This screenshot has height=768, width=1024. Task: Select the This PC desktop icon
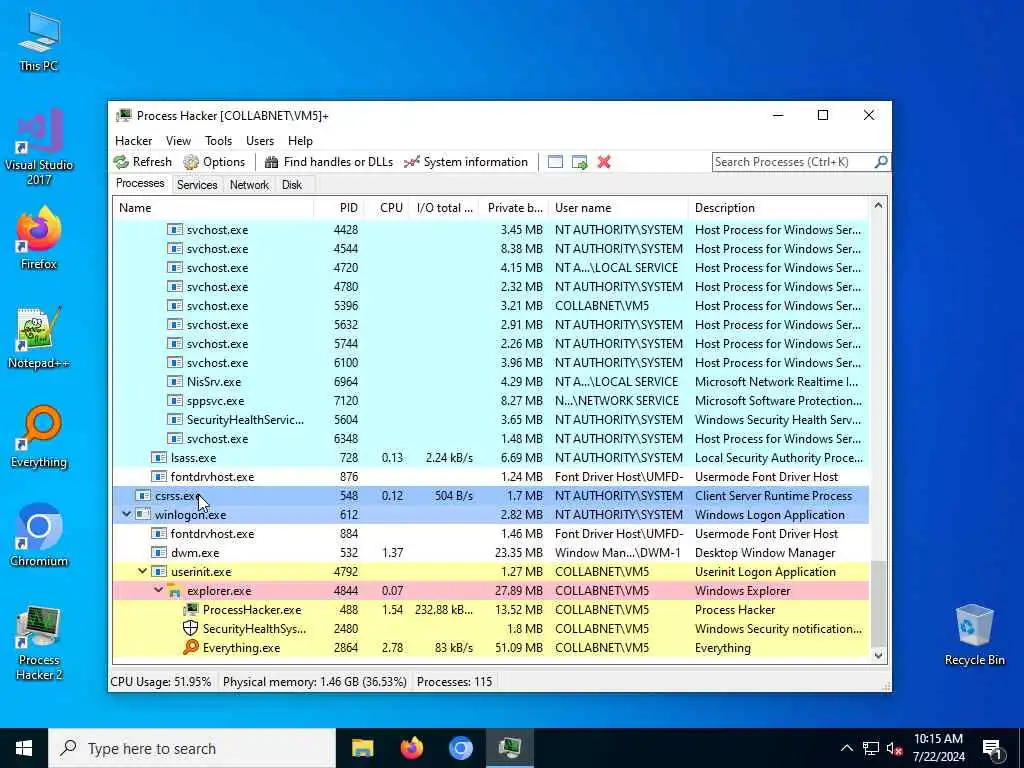click(x=39, y=41)
